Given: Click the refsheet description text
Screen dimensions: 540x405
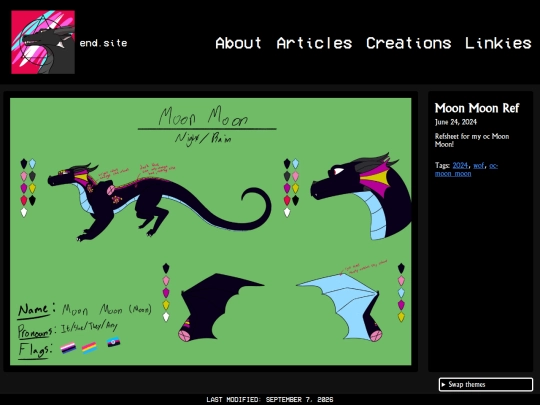Looking at the screenshot, I should tap(472, 140).
